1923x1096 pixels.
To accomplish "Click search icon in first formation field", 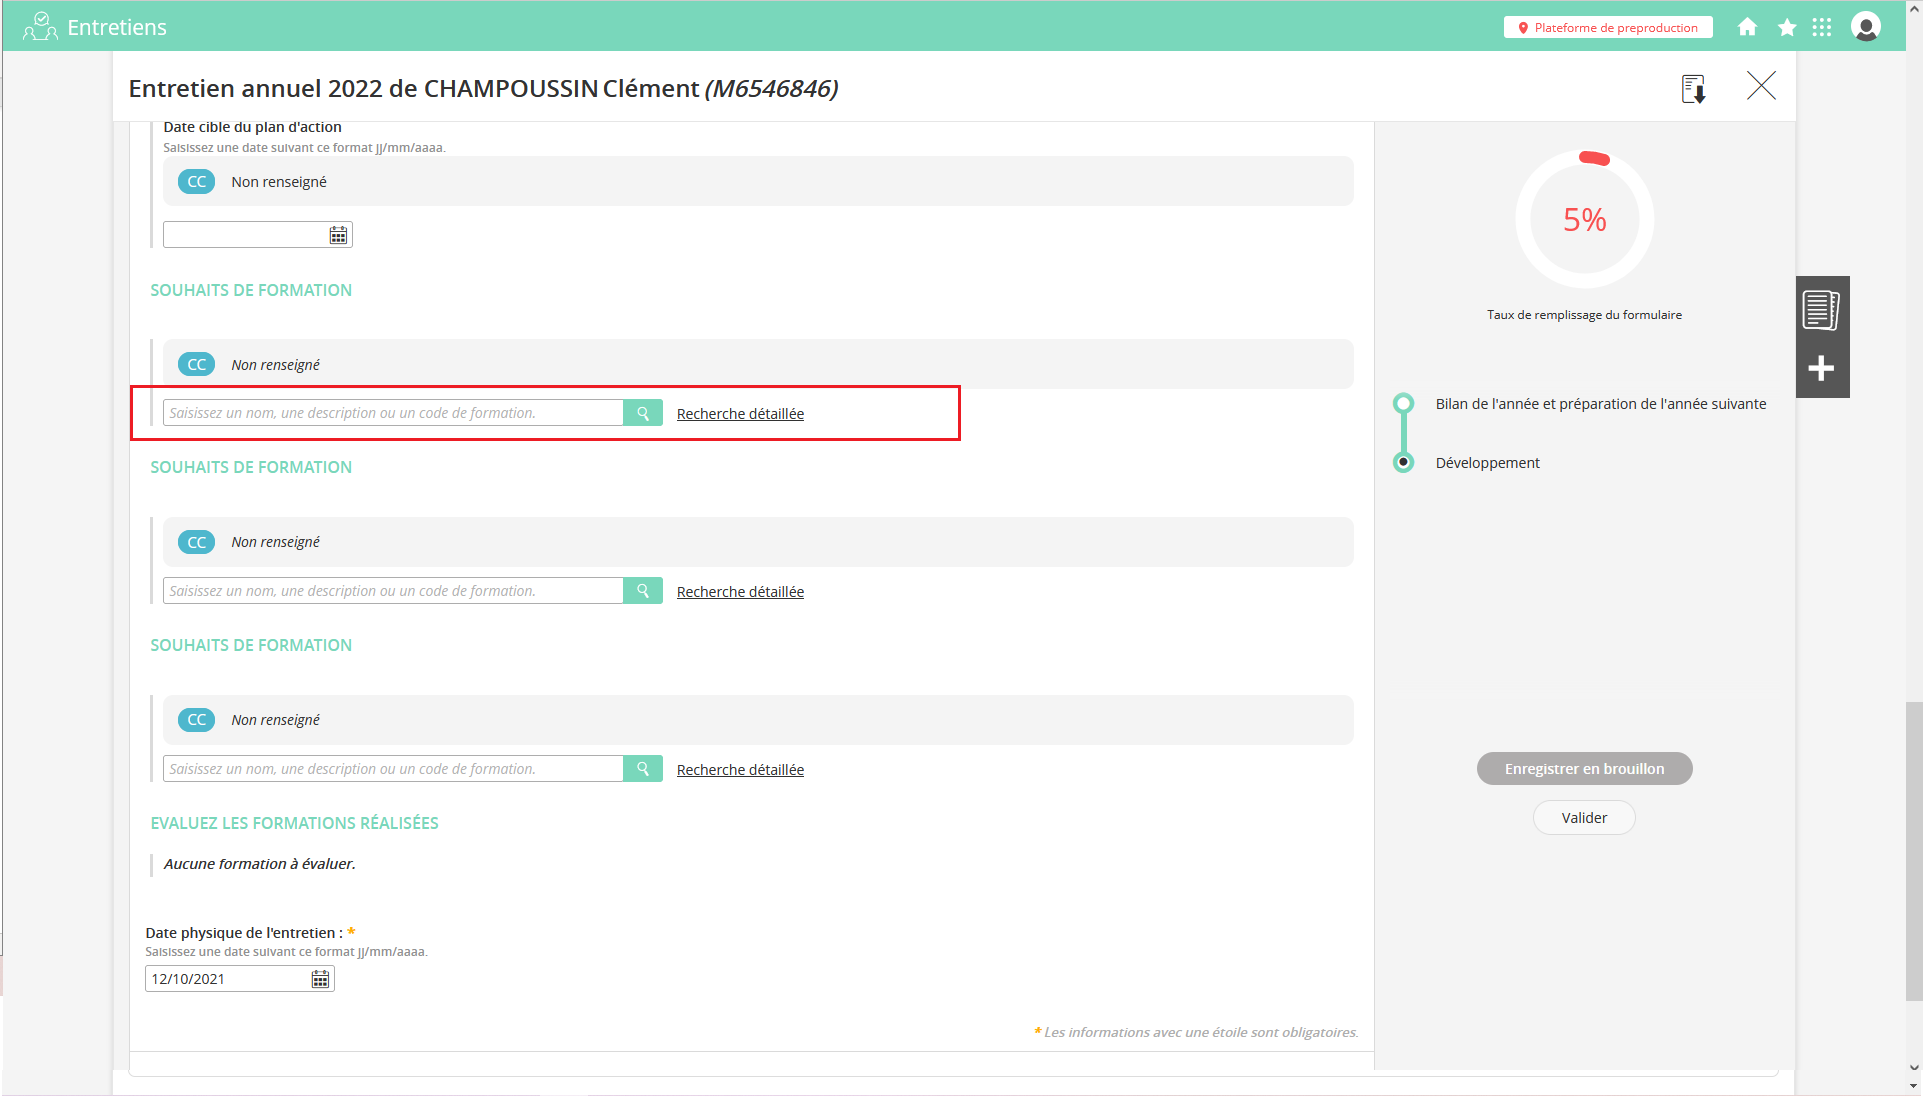I will 643,413.
